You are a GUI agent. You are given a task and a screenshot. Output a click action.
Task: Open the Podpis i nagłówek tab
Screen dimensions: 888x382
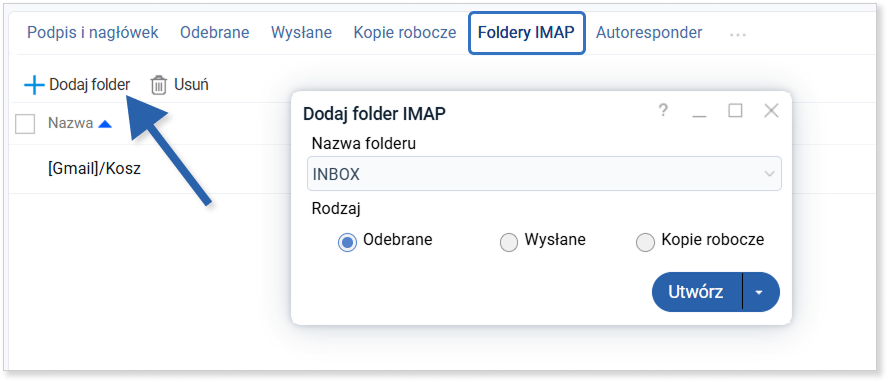93,33
